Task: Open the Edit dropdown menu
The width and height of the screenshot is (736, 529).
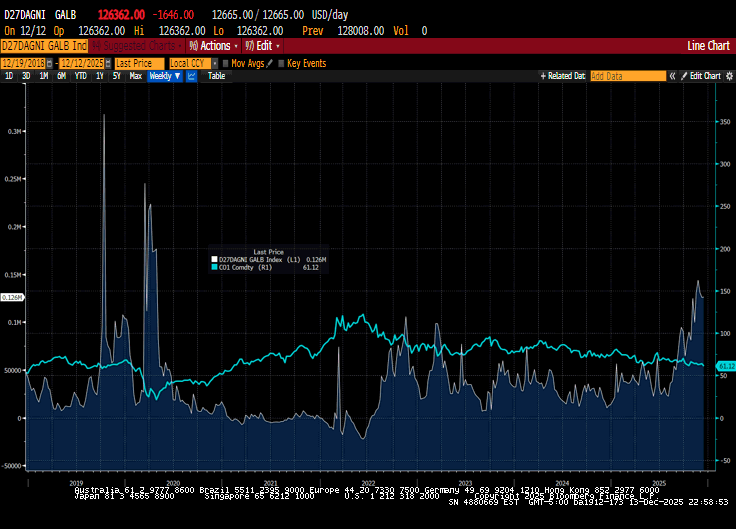Action: tap(262, 46)
